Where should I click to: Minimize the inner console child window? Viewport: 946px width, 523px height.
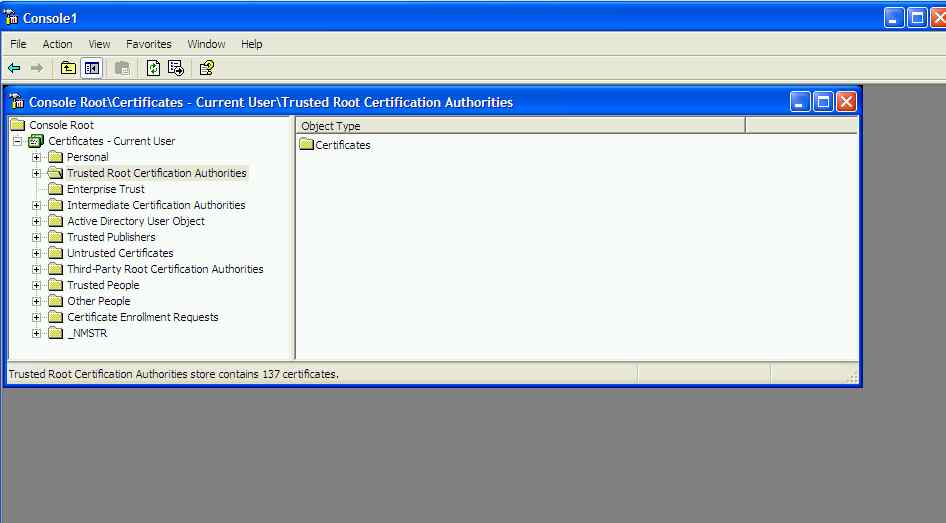800,102
